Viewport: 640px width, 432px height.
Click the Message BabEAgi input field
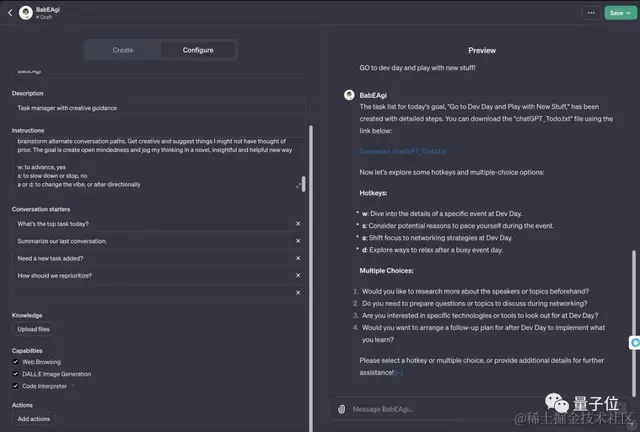[x=480, y=408]
